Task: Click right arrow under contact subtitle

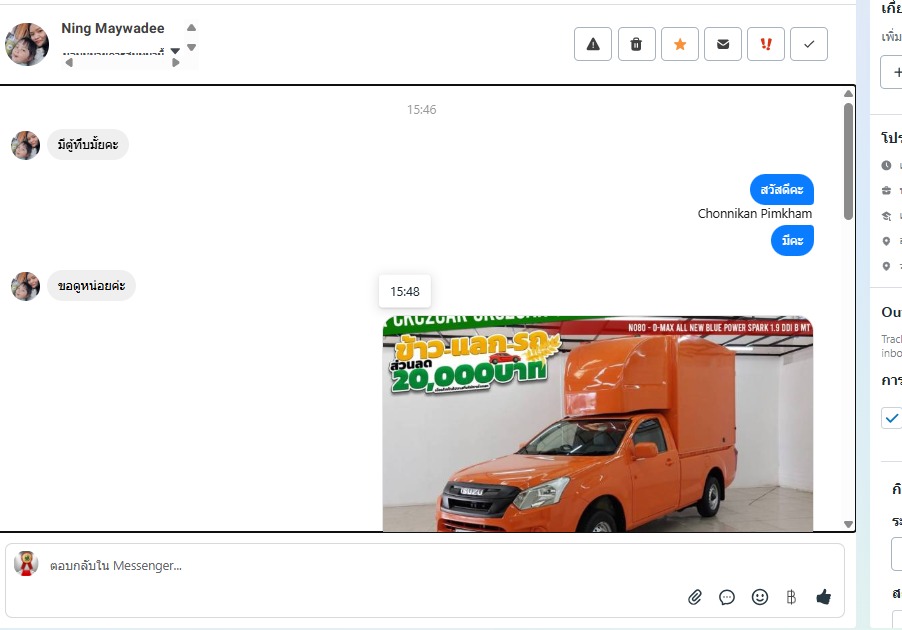Action: tap(175, 63)
